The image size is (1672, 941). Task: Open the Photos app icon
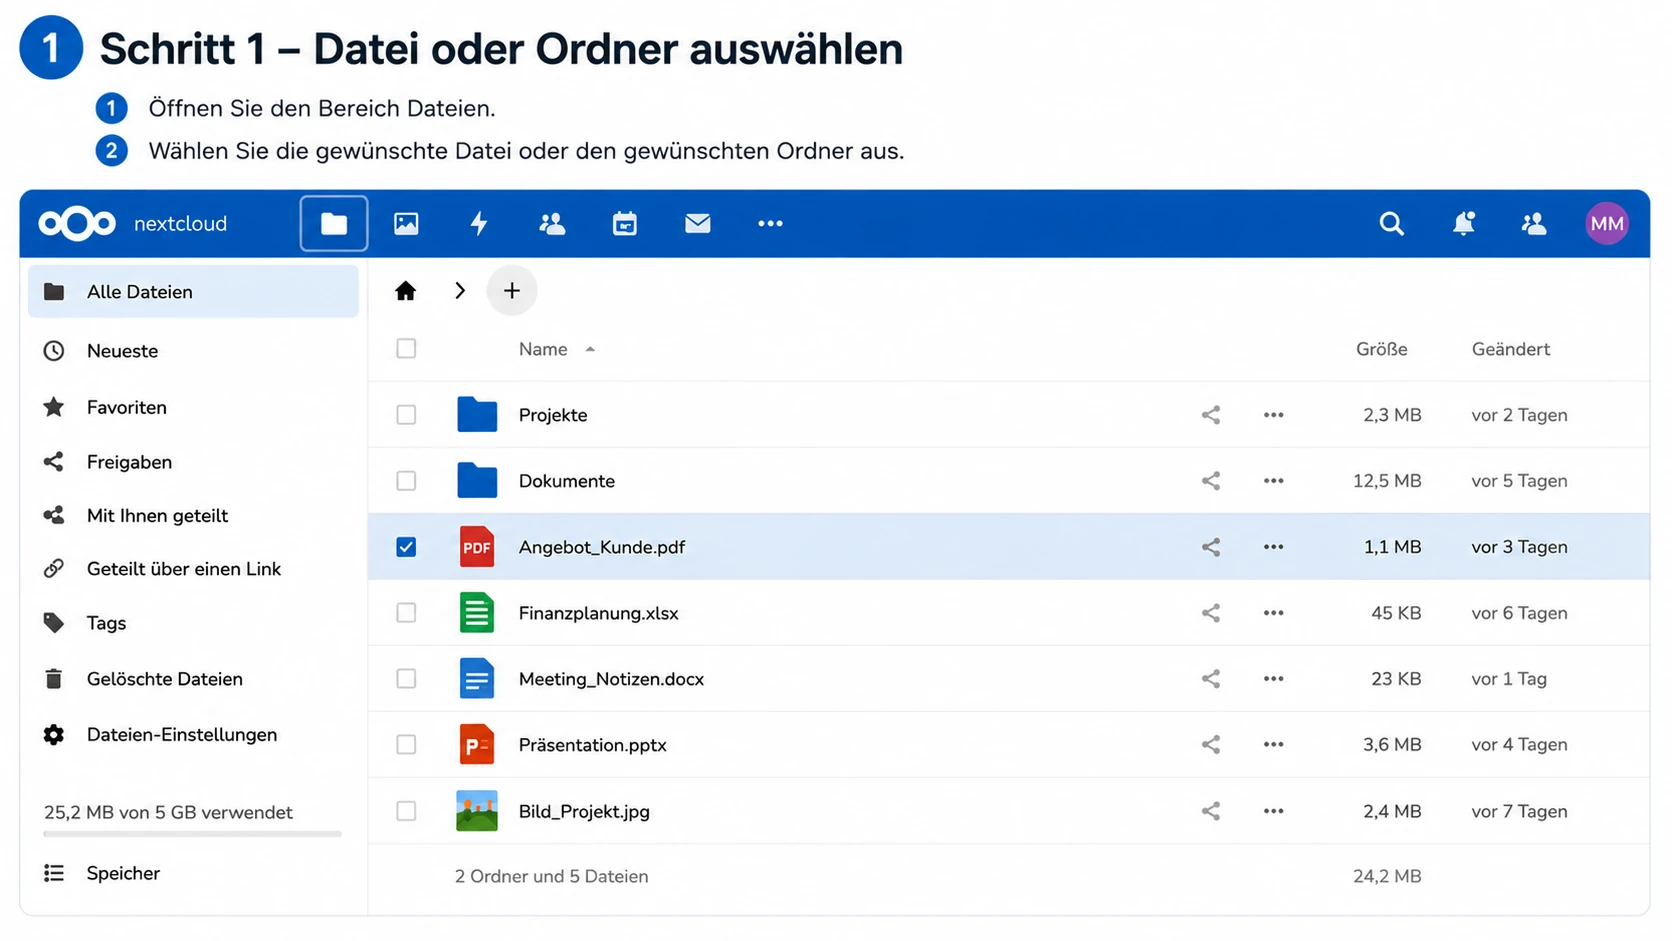(x=406, y=223)
